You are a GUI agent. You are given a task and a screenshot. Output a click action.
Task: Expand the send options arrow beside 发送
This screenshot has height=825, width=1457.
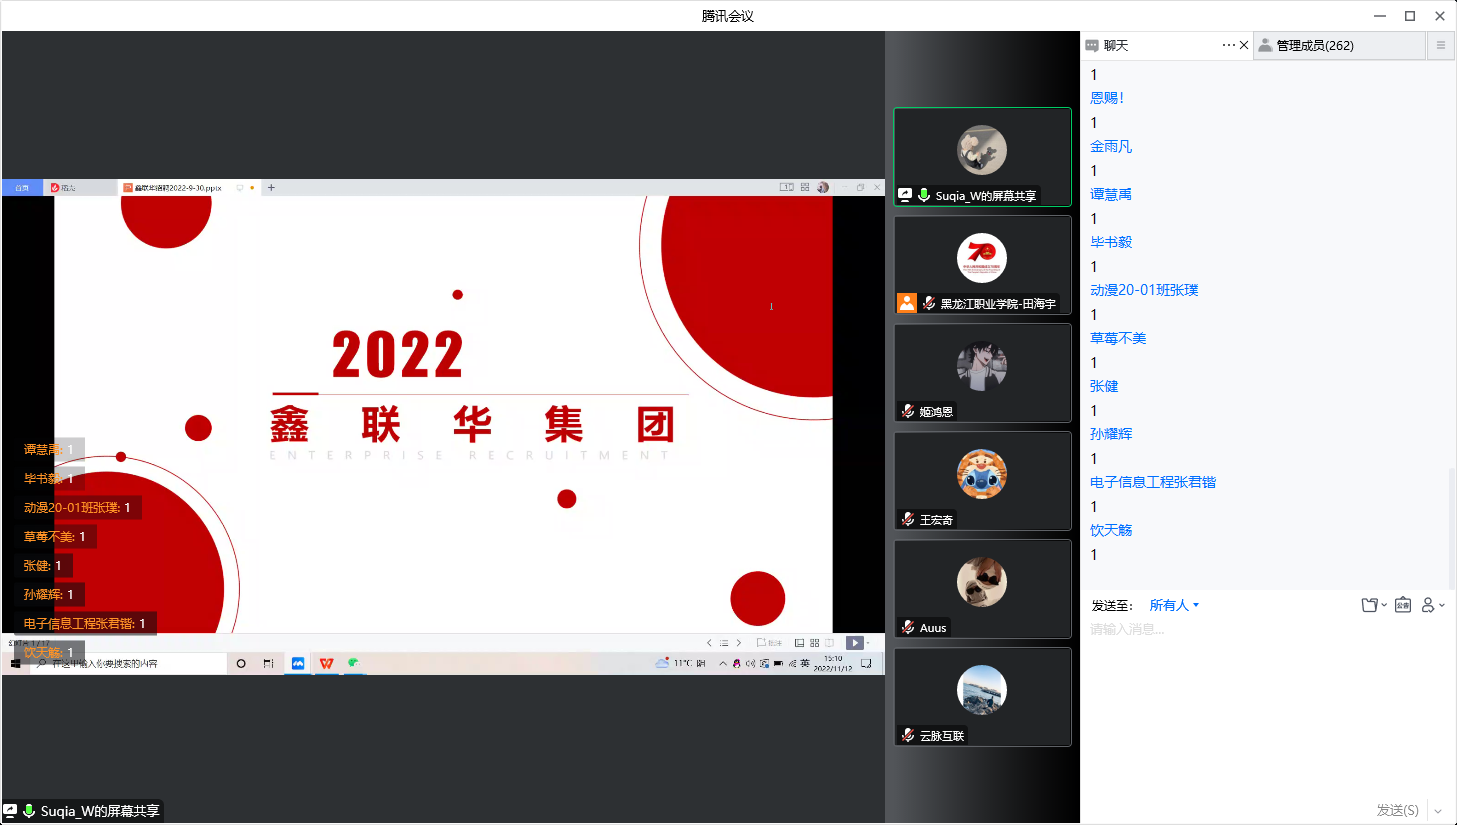1438,810
